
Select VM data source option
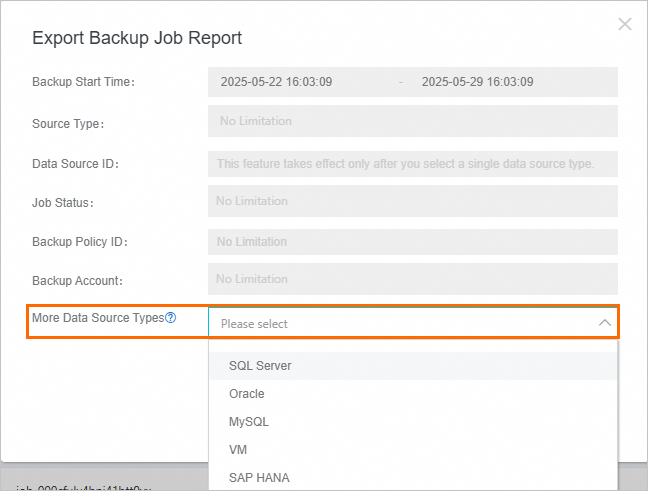click(x=238, y=450)
